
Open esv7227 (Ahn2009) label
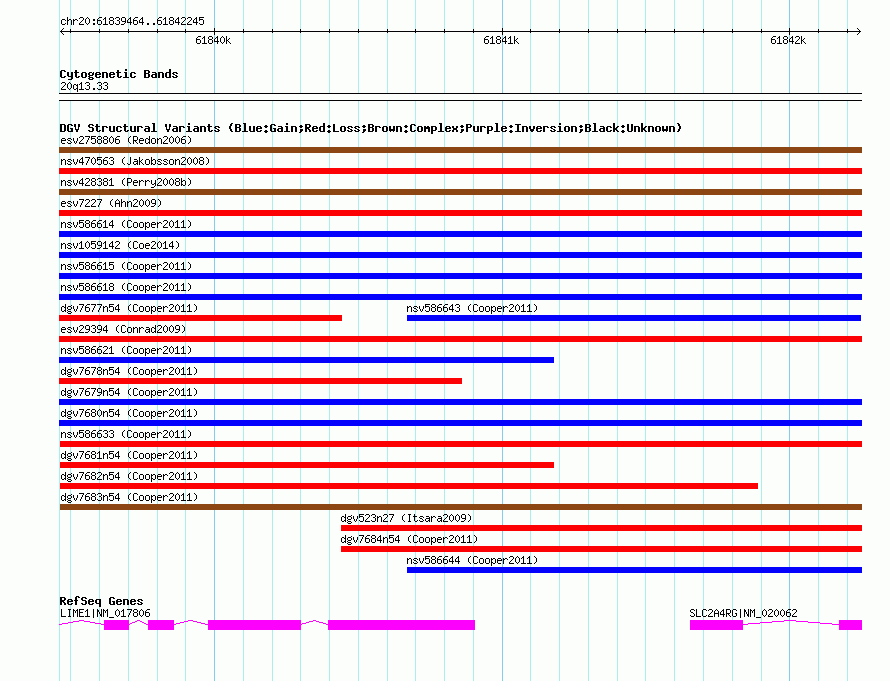111,203
